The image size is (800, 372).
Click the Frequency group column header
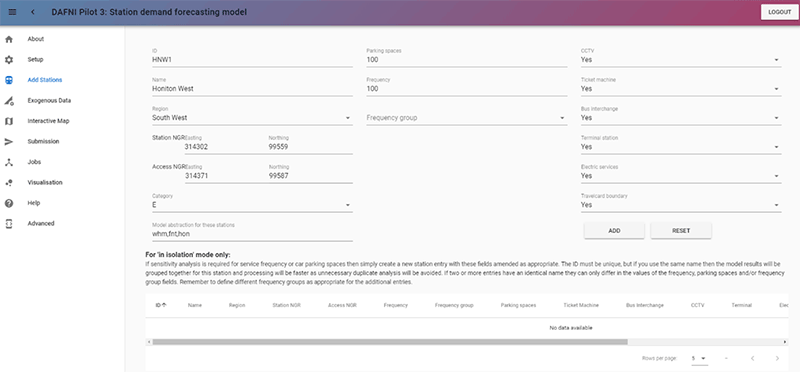pyautogui.click(x=454, y=305)
